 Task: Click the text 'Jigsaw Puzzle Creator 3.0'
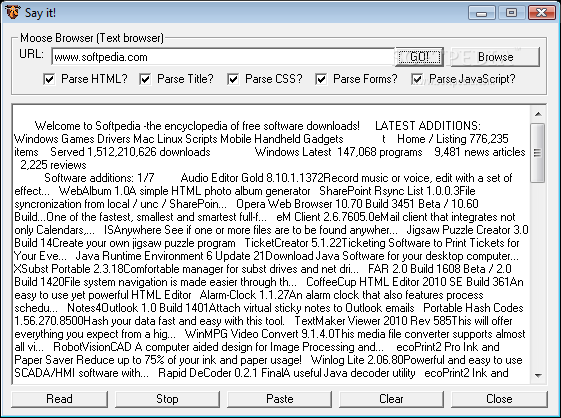point(467,230)
